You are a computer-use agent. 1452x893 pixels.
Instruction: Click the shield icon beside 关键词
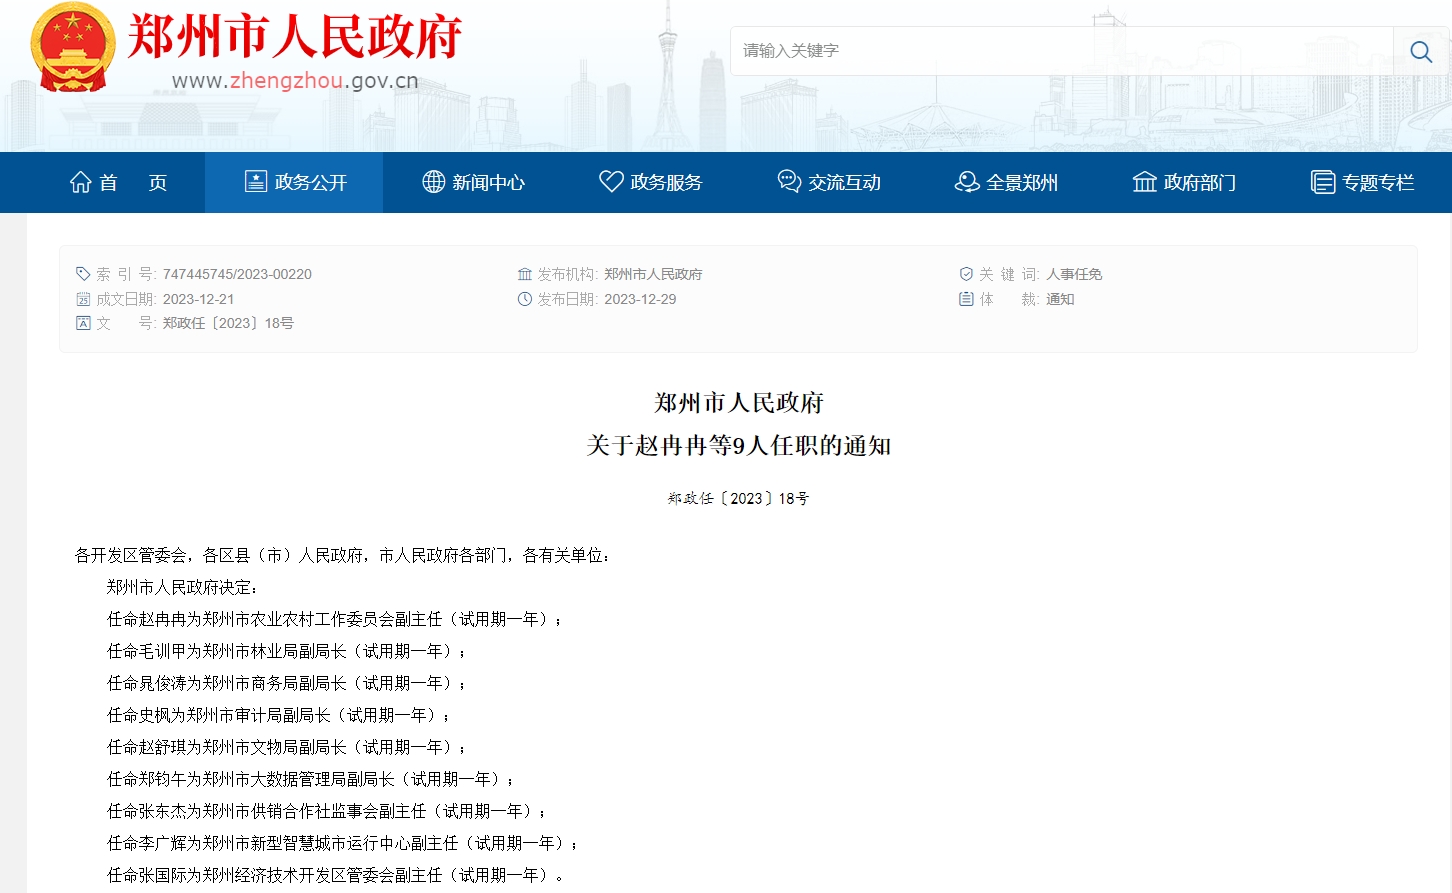(966, 274)
